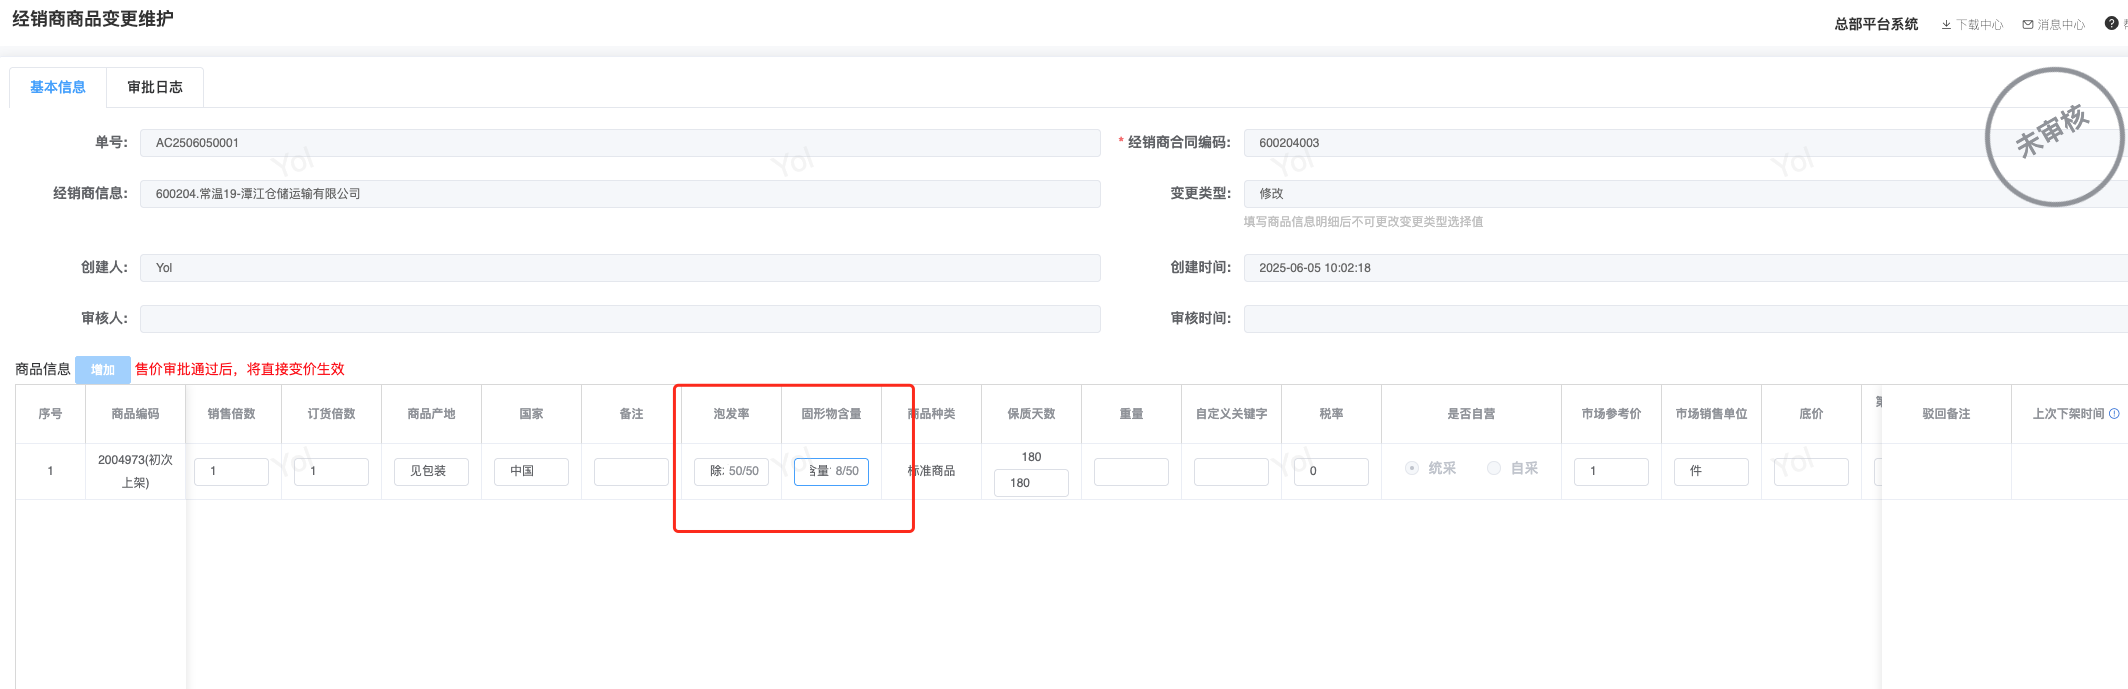Open the 经销商信息 selector field

pos(620,194)
